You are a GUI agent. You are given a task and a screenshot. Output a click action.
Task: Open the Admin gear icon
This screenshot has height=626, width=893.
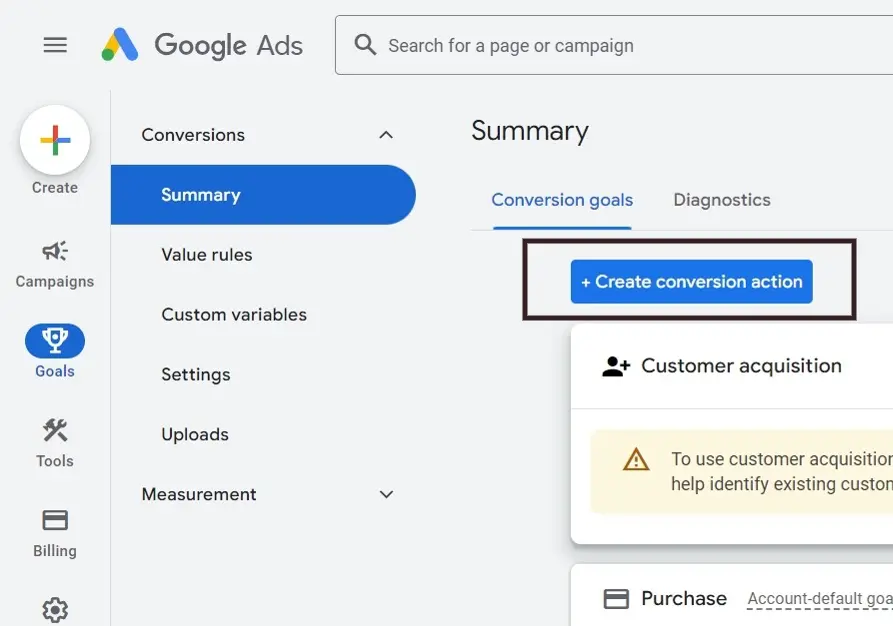tap(55, 610)
